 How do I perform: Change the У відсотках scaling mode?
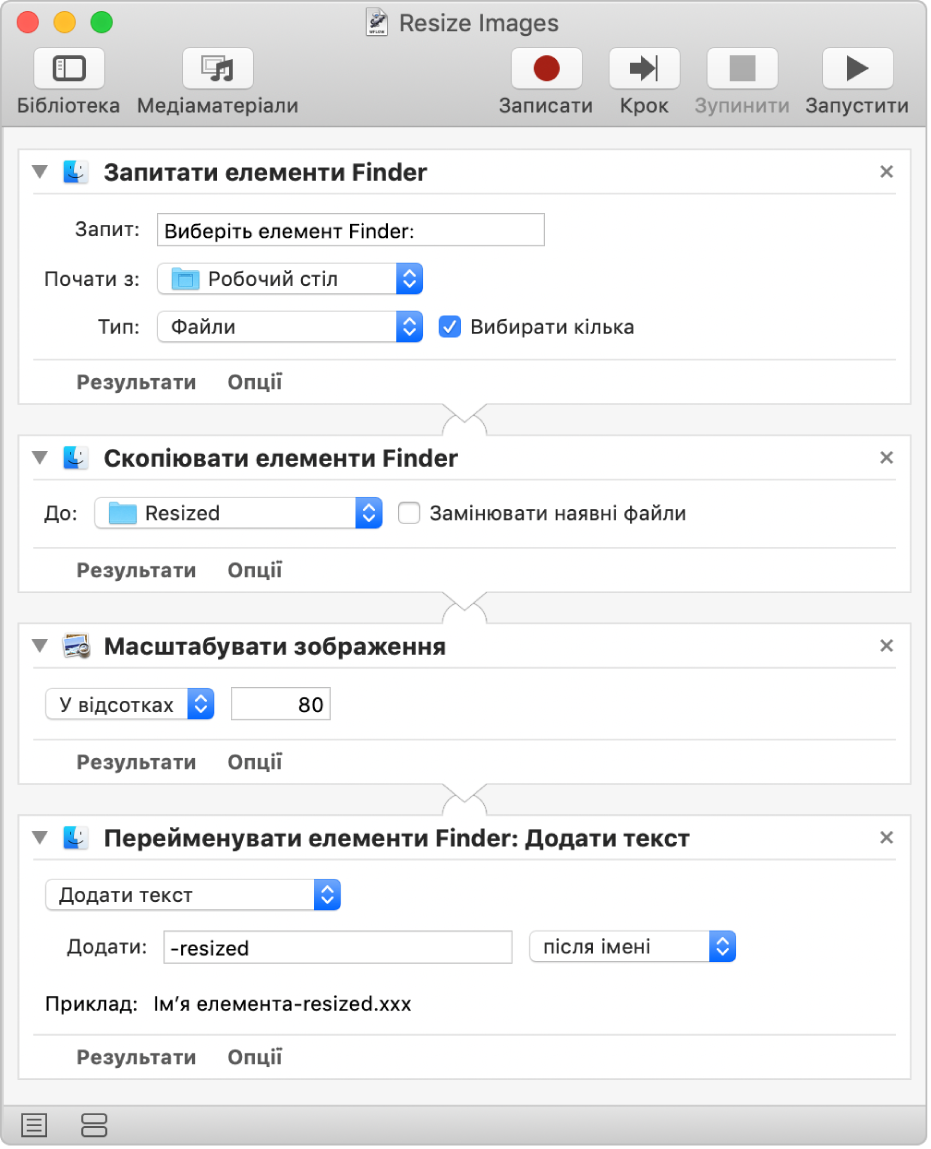(x=130, y=705)
